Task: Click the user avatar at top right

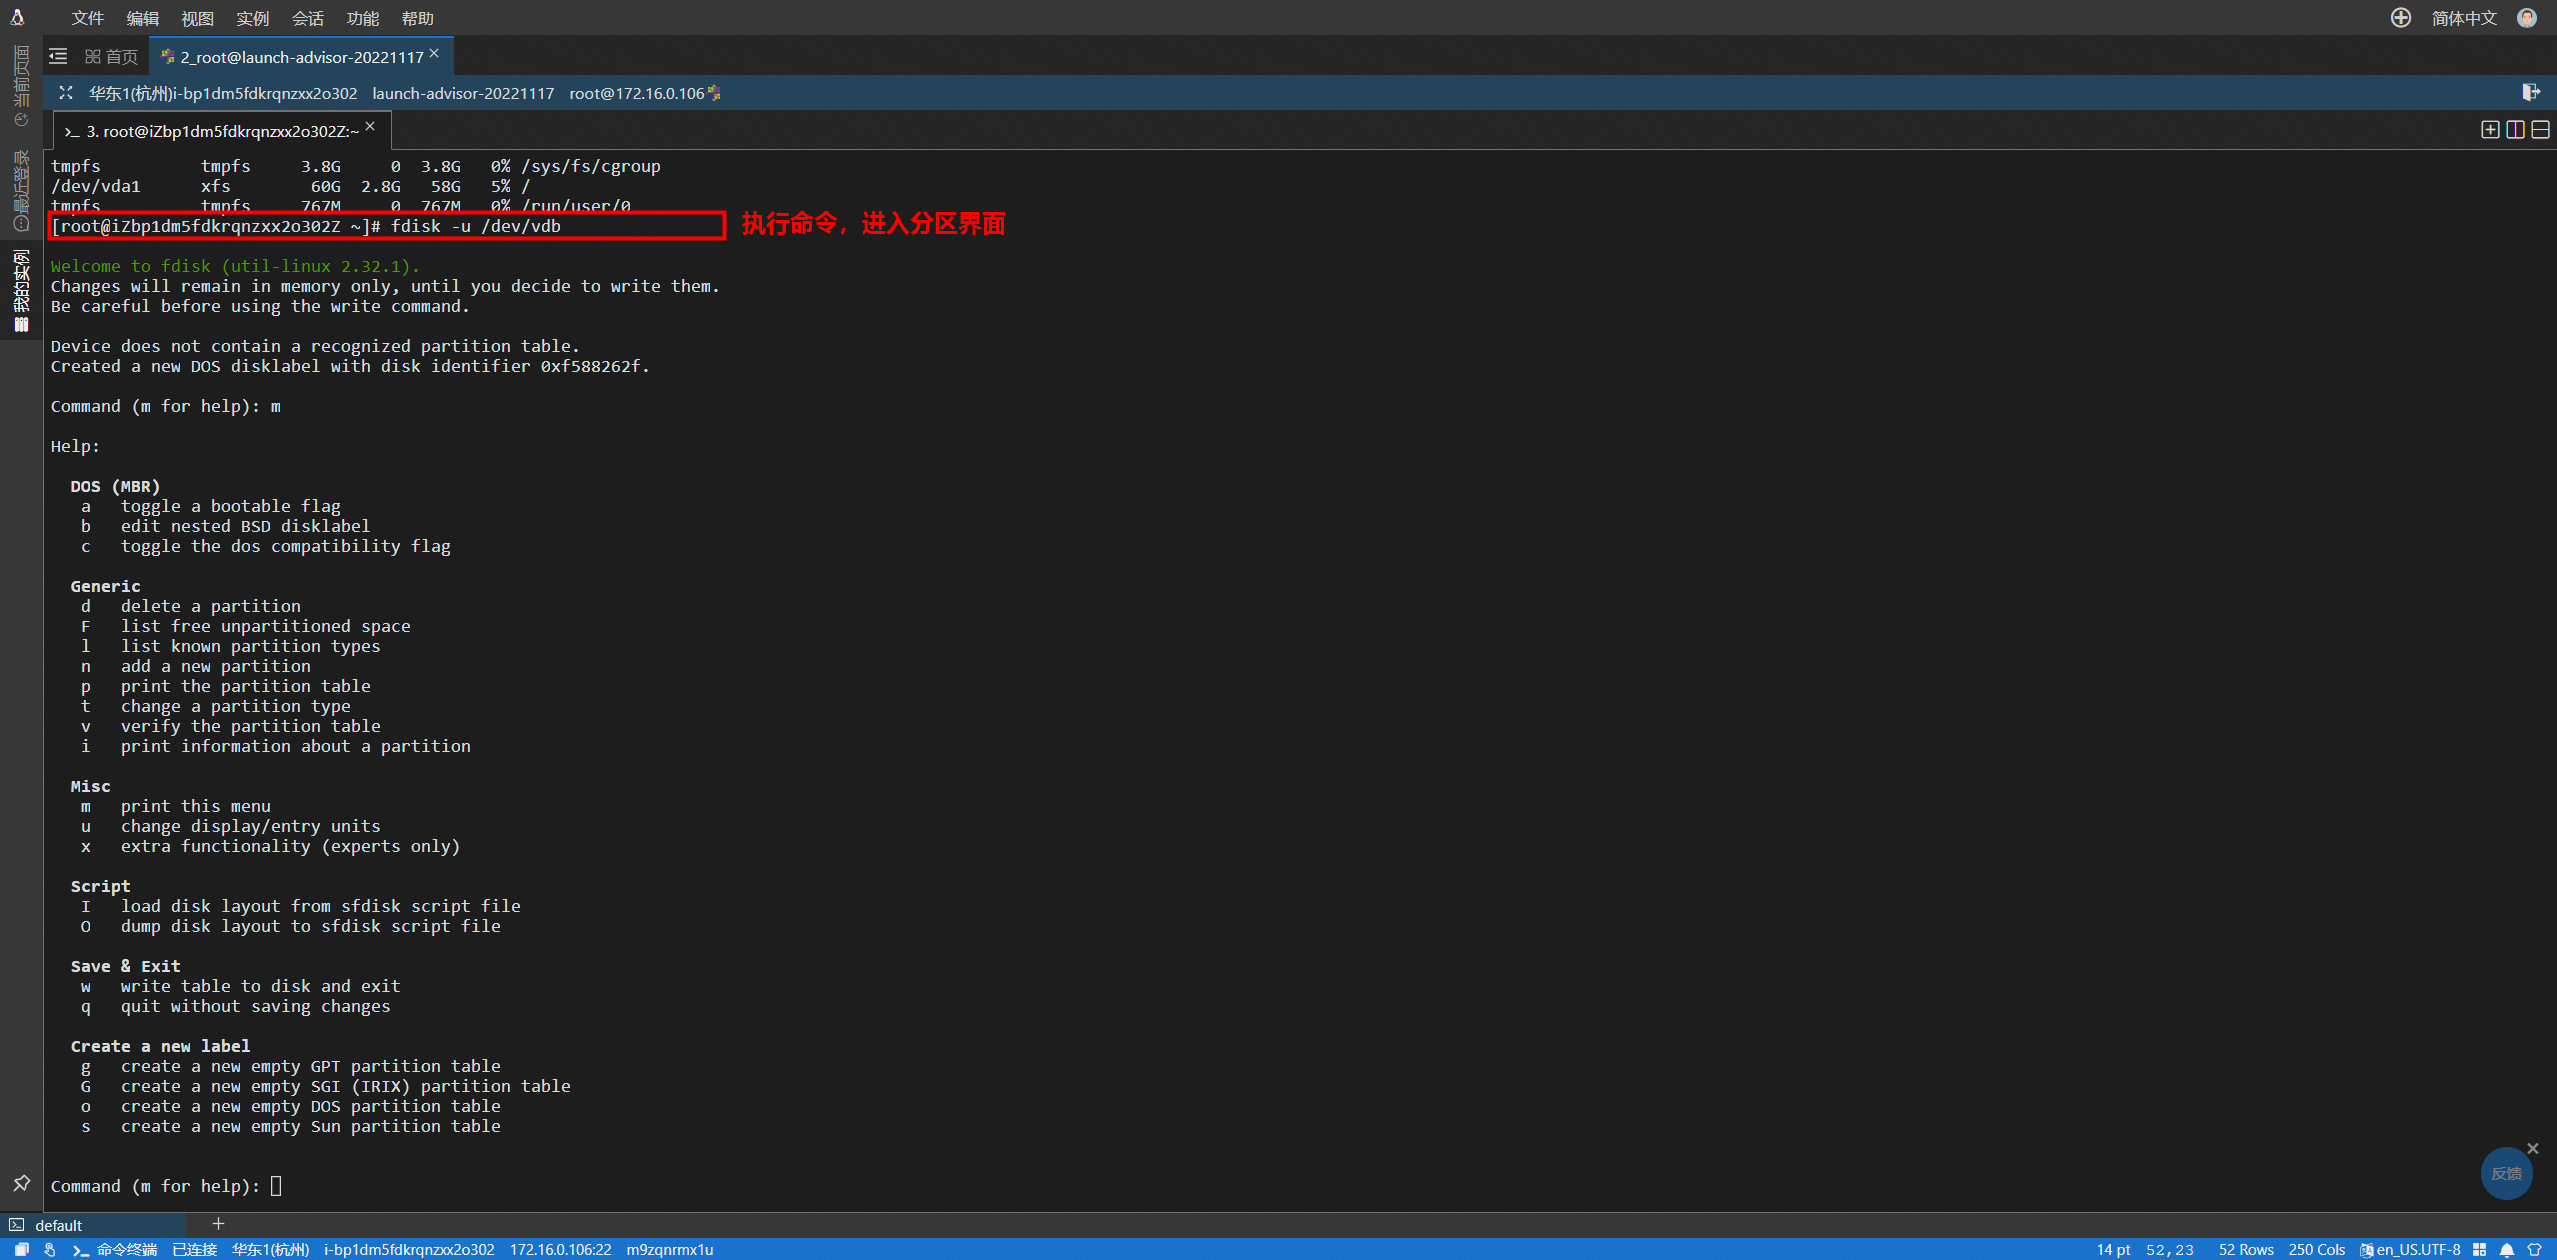Action: pos(2529,18)
